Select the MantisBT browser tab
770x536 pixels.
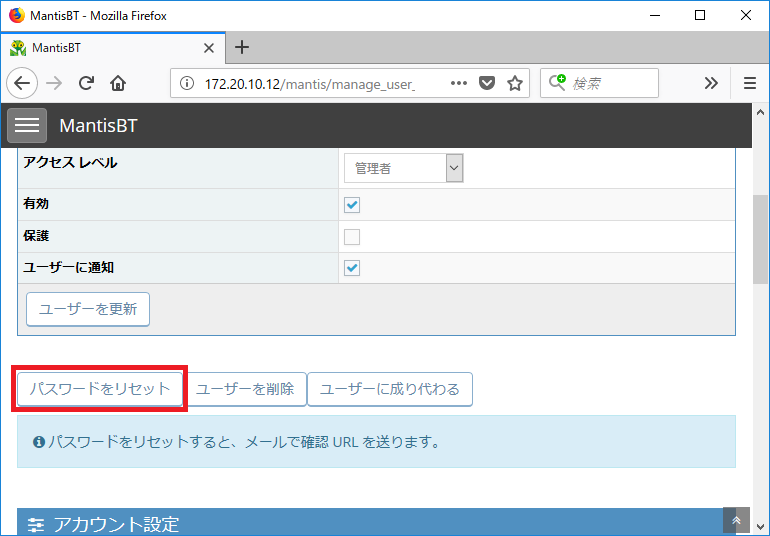[113, 48]
